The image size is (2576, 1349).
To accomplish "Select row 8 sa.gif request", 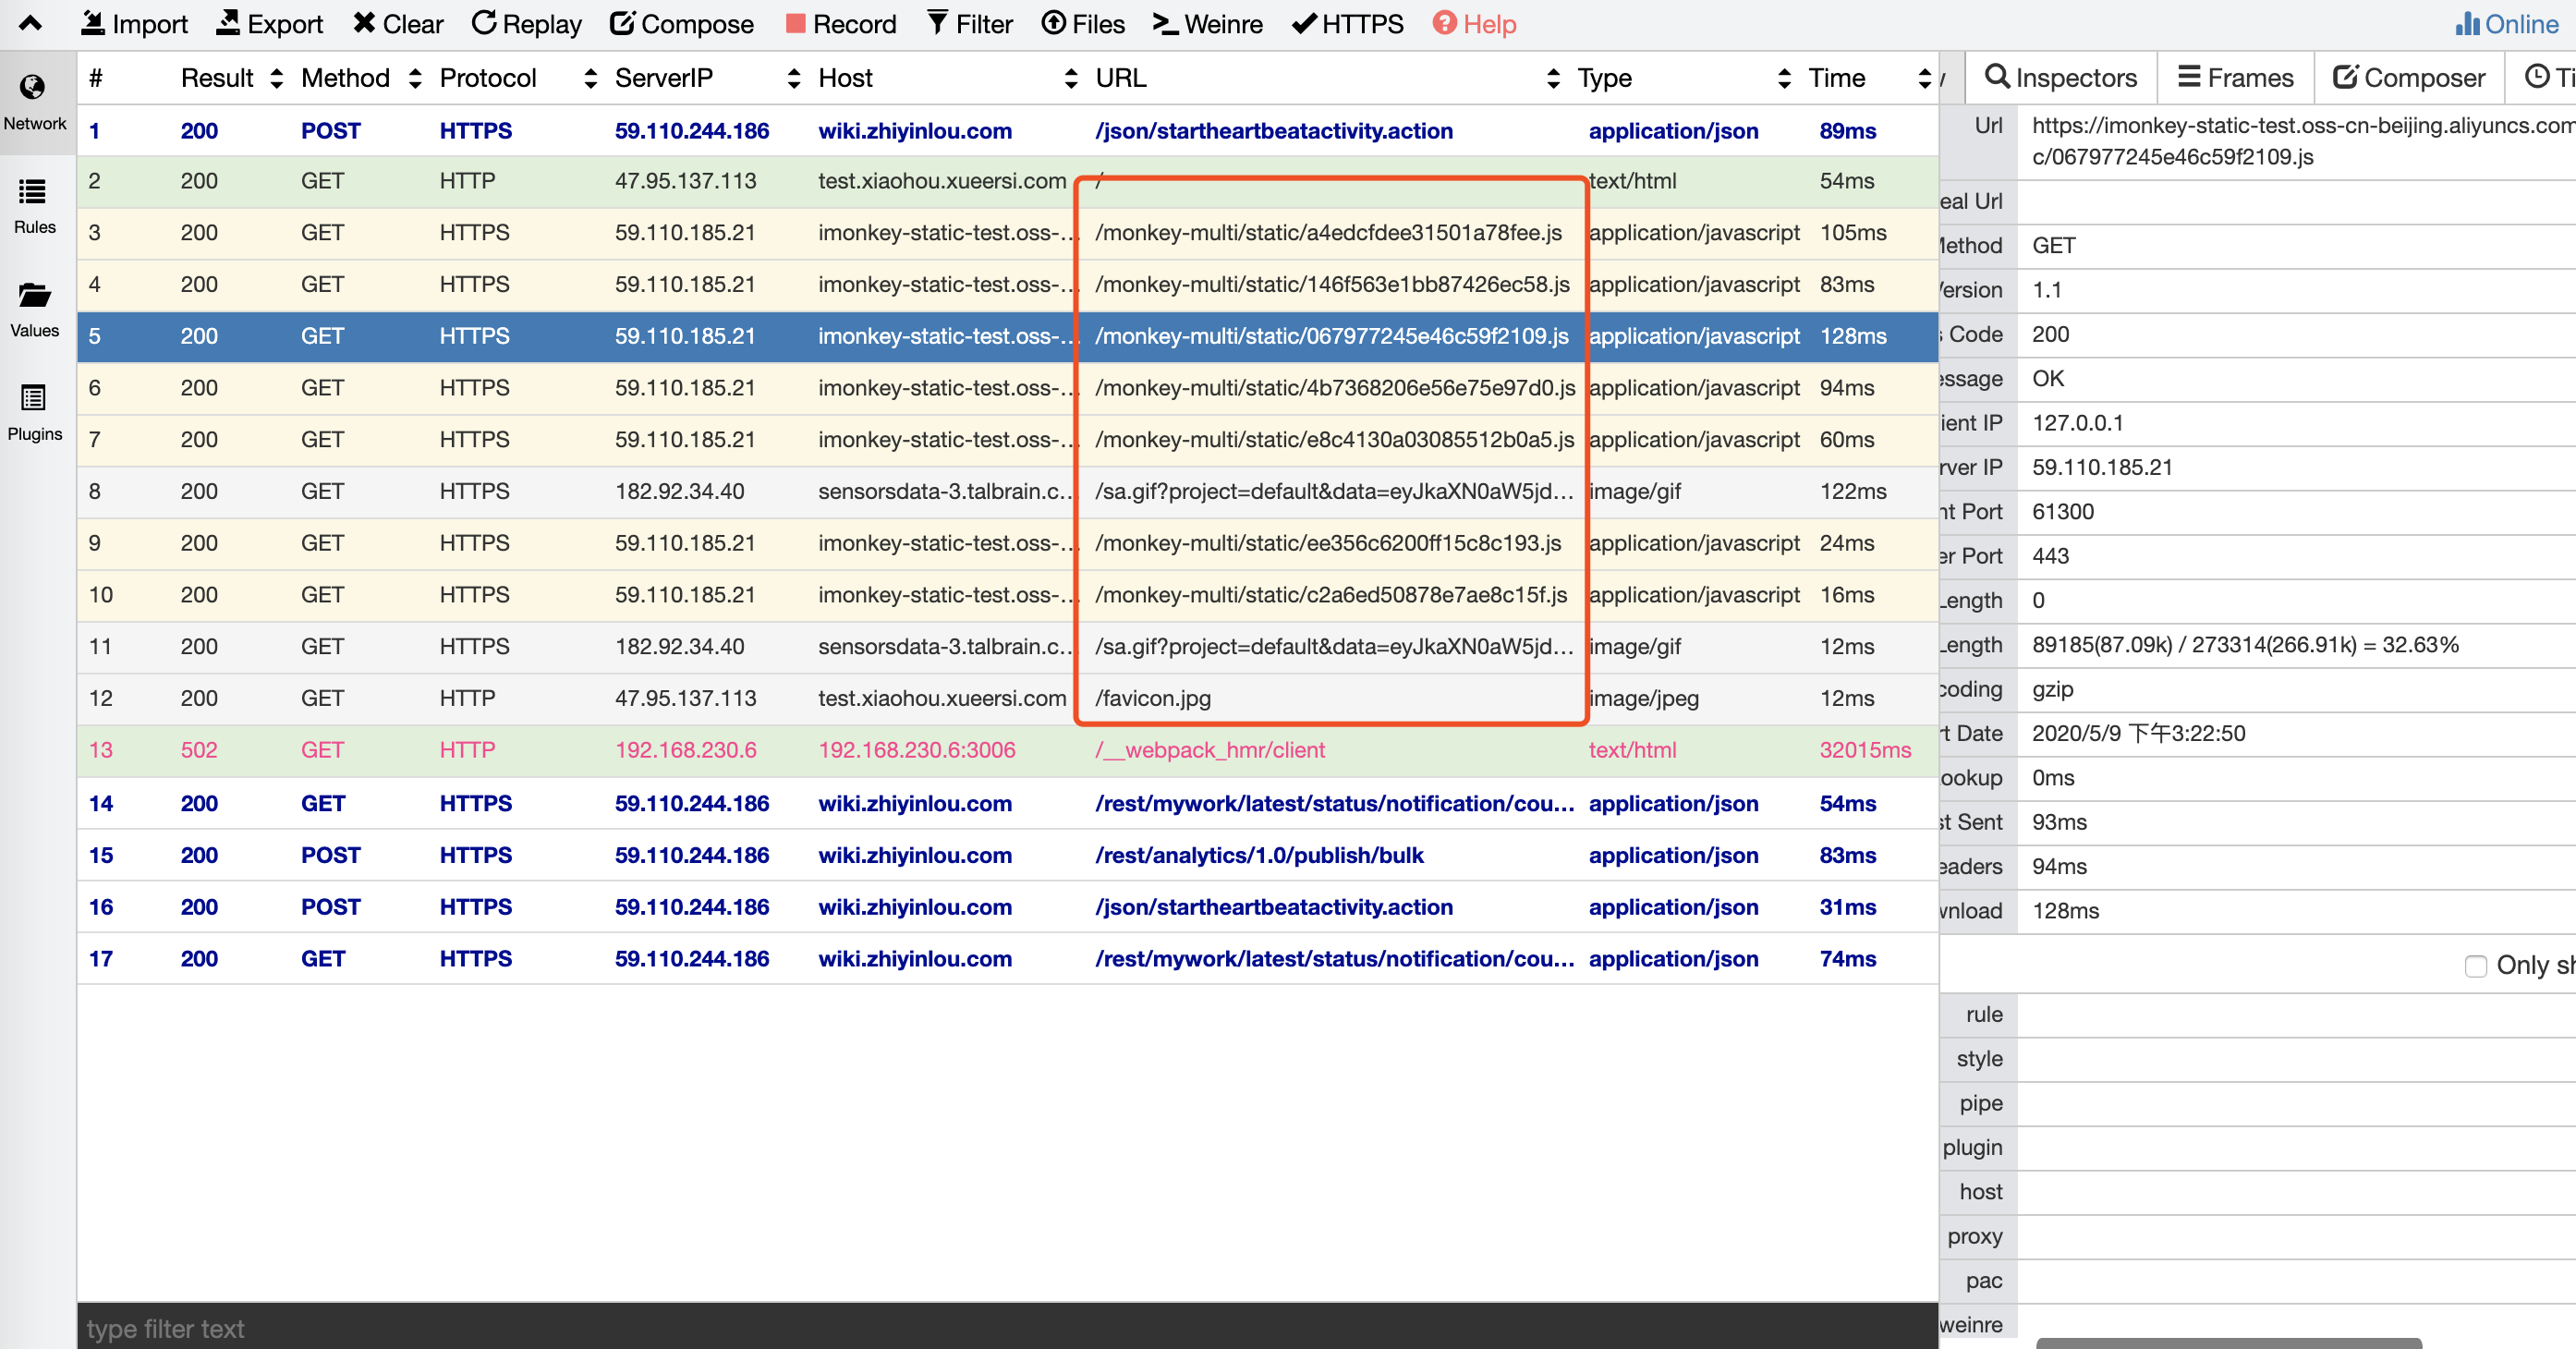I will pos(1007,492).
